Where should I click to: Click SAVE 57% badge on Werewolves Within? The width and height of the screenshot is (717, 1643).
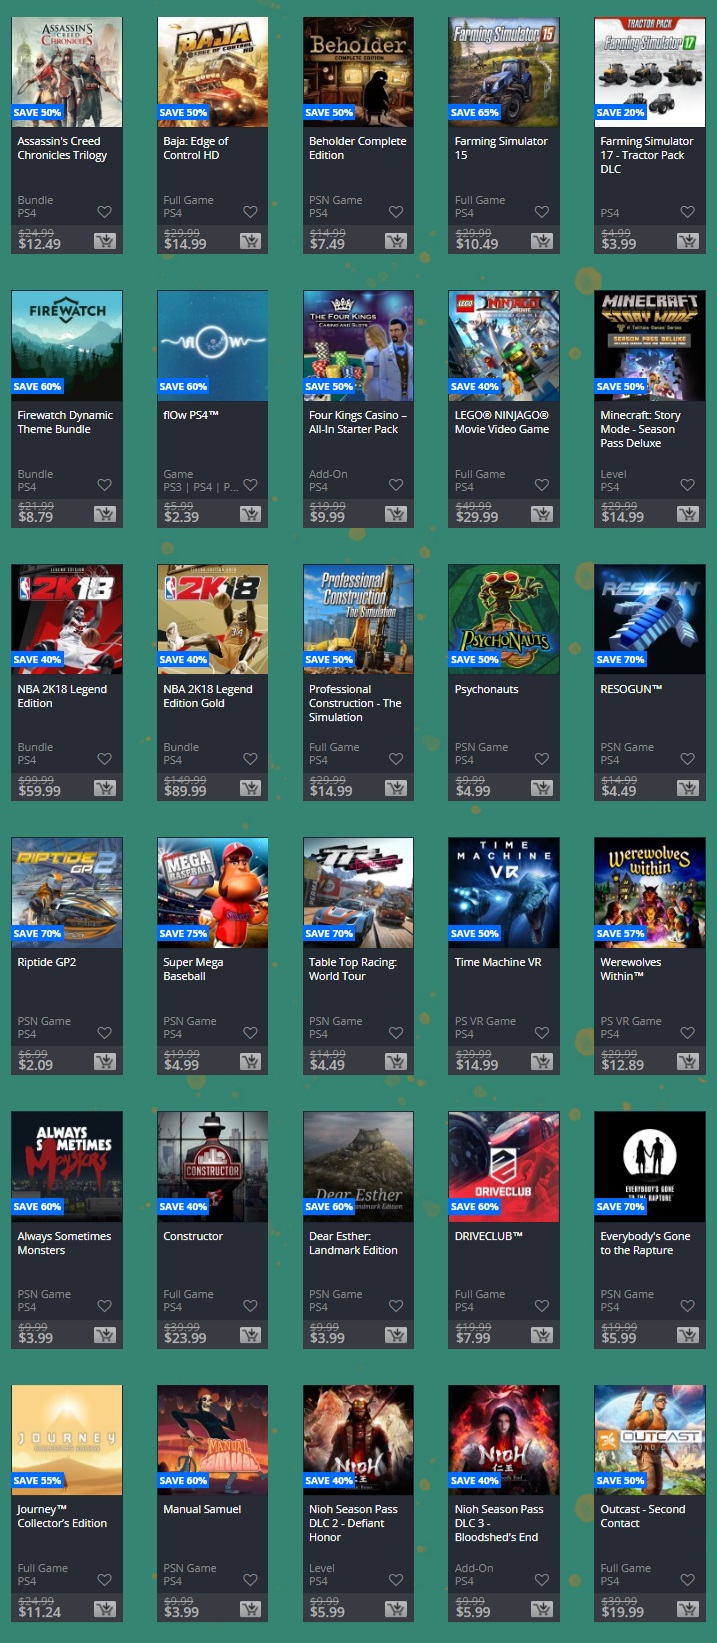[x=620, y=933]
